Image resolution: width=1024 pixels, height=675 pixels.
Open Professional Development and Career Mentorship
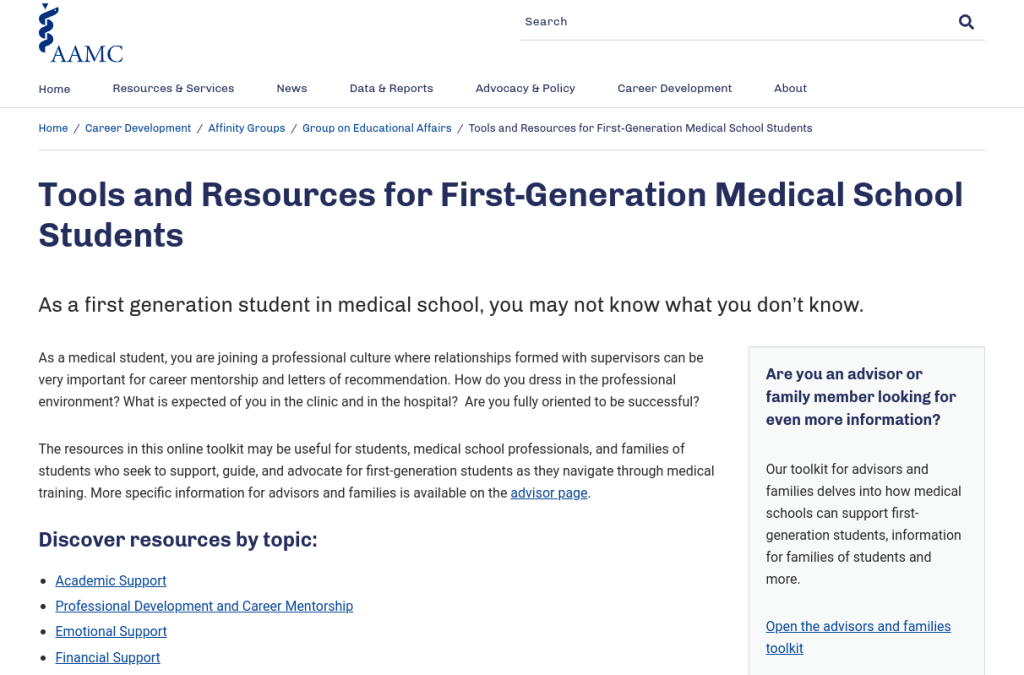(204, 606)
